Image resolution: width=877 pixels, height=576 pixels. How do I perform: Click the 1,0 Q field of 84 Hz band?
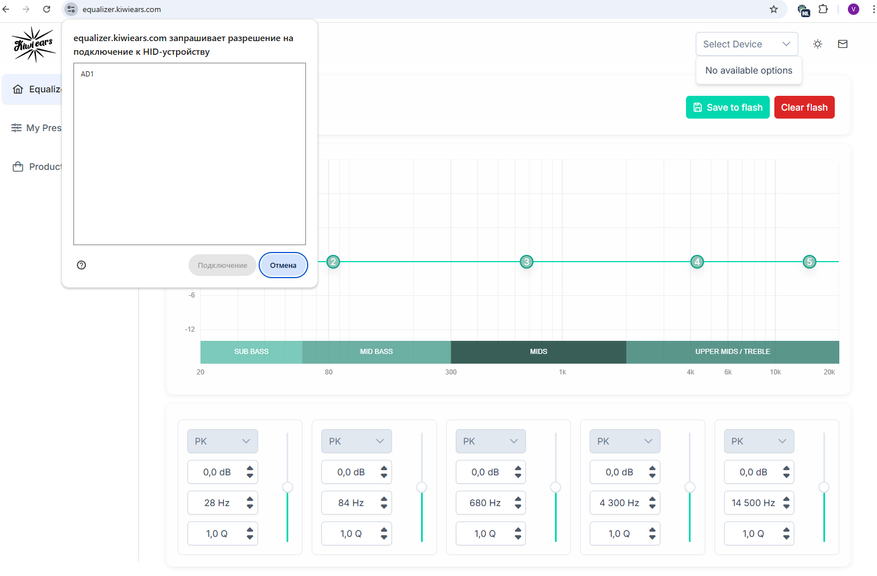click(x=356, y=533)
